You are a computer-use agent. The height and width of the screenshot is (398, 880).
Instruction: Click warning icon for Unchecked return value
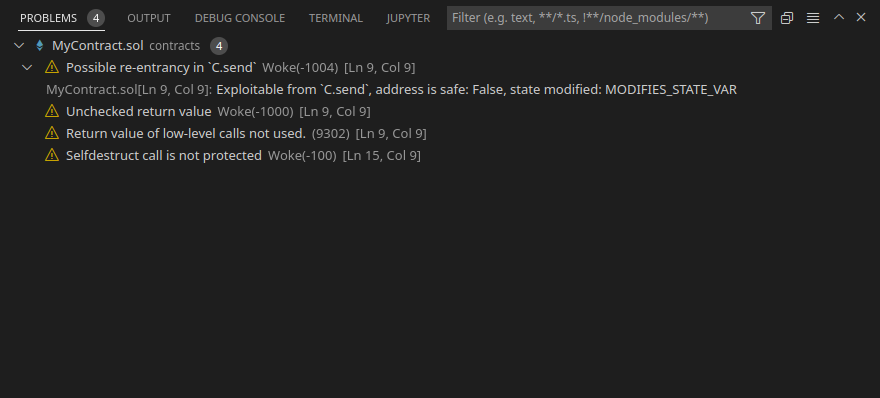click(x=52, y=111)
